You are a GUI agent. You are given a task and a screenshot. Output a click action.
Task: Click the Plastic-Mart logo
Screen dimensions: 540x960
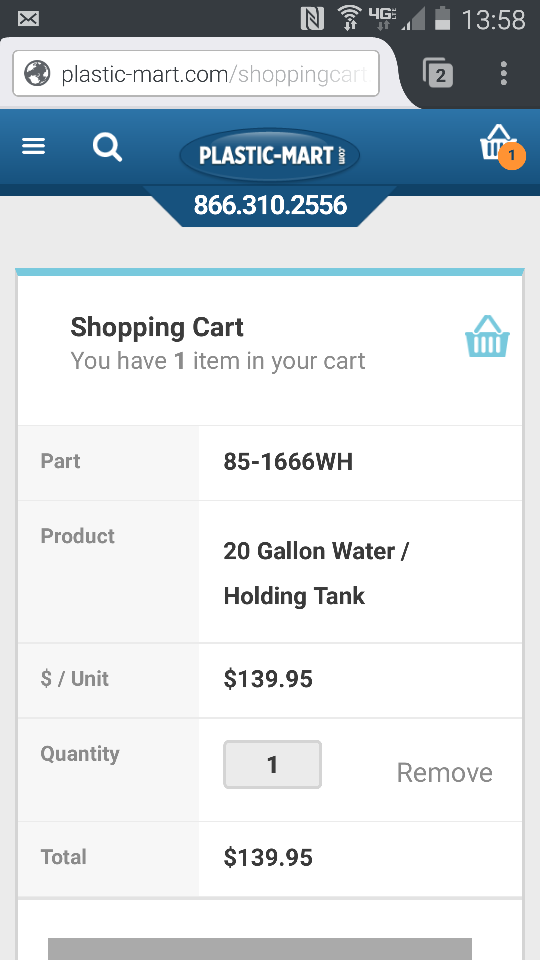tap(269, 155)
